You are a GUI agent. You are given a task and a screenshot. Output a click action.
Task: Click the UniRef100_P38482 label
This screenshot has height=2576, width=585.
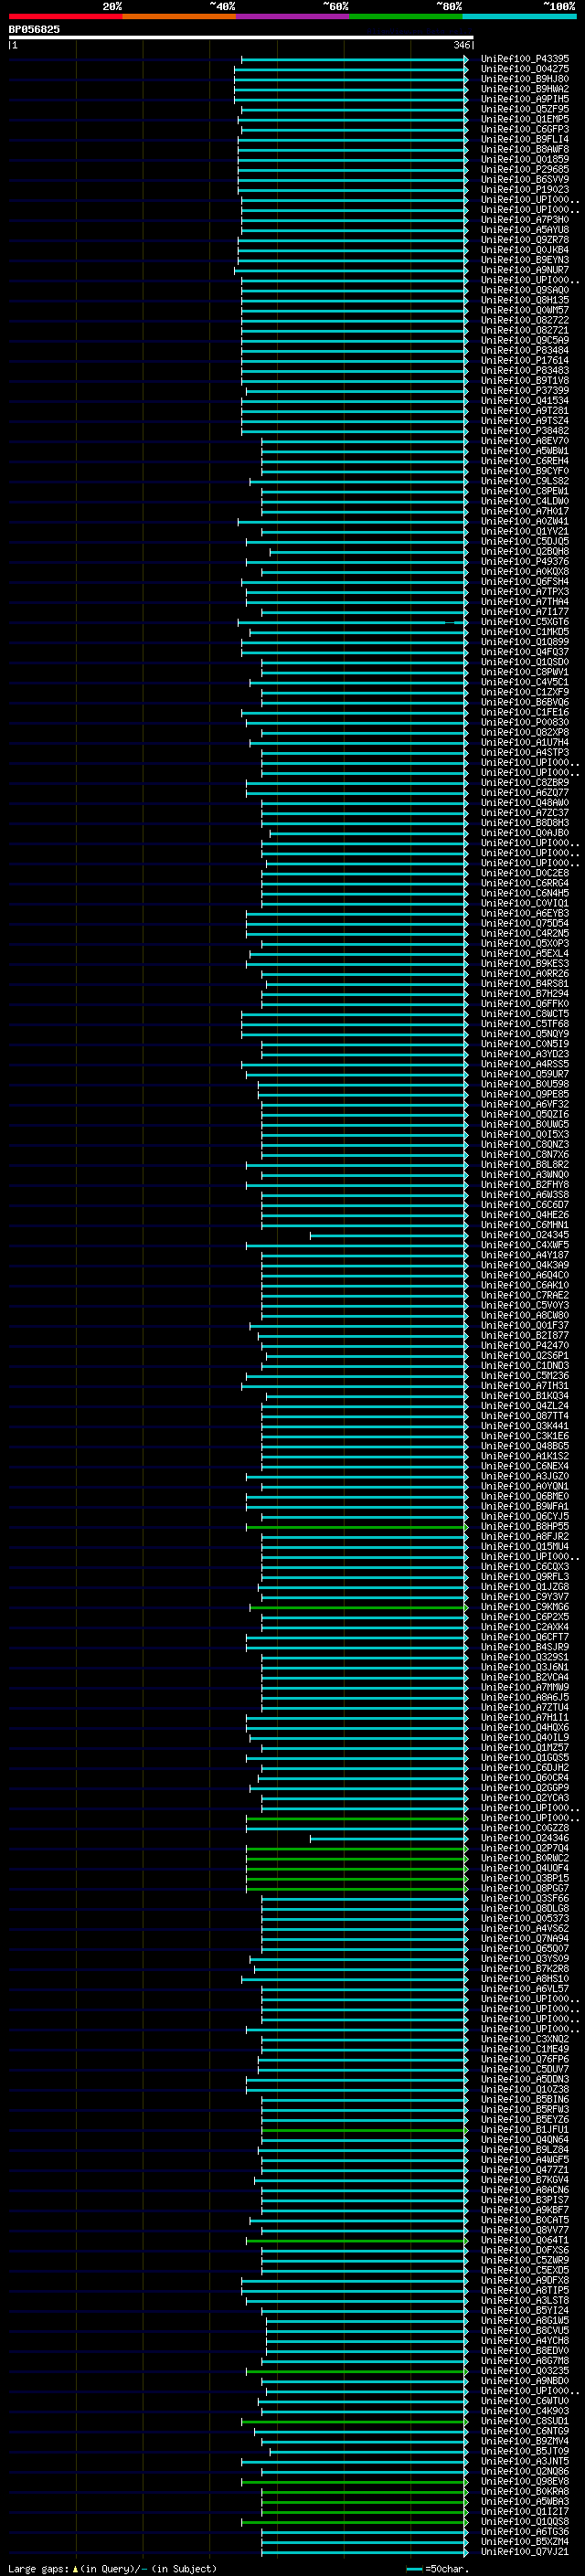pyautogui.click(x=524, y=431)
